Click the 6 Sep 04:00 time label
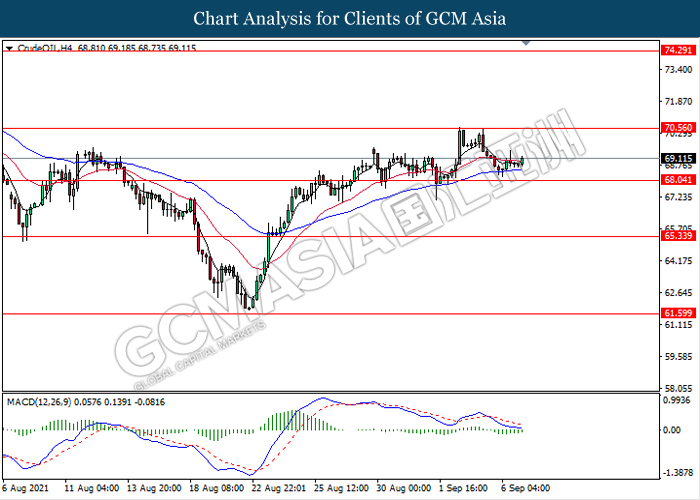This screenshot has width=700, height=500. coord(525,488)
